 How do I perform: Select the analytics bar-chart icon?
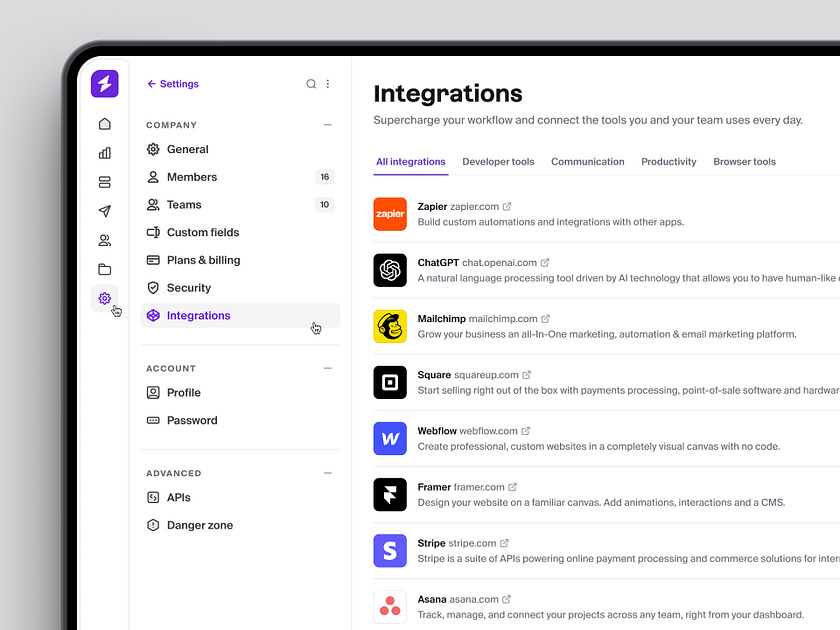(x=104, y=153)
